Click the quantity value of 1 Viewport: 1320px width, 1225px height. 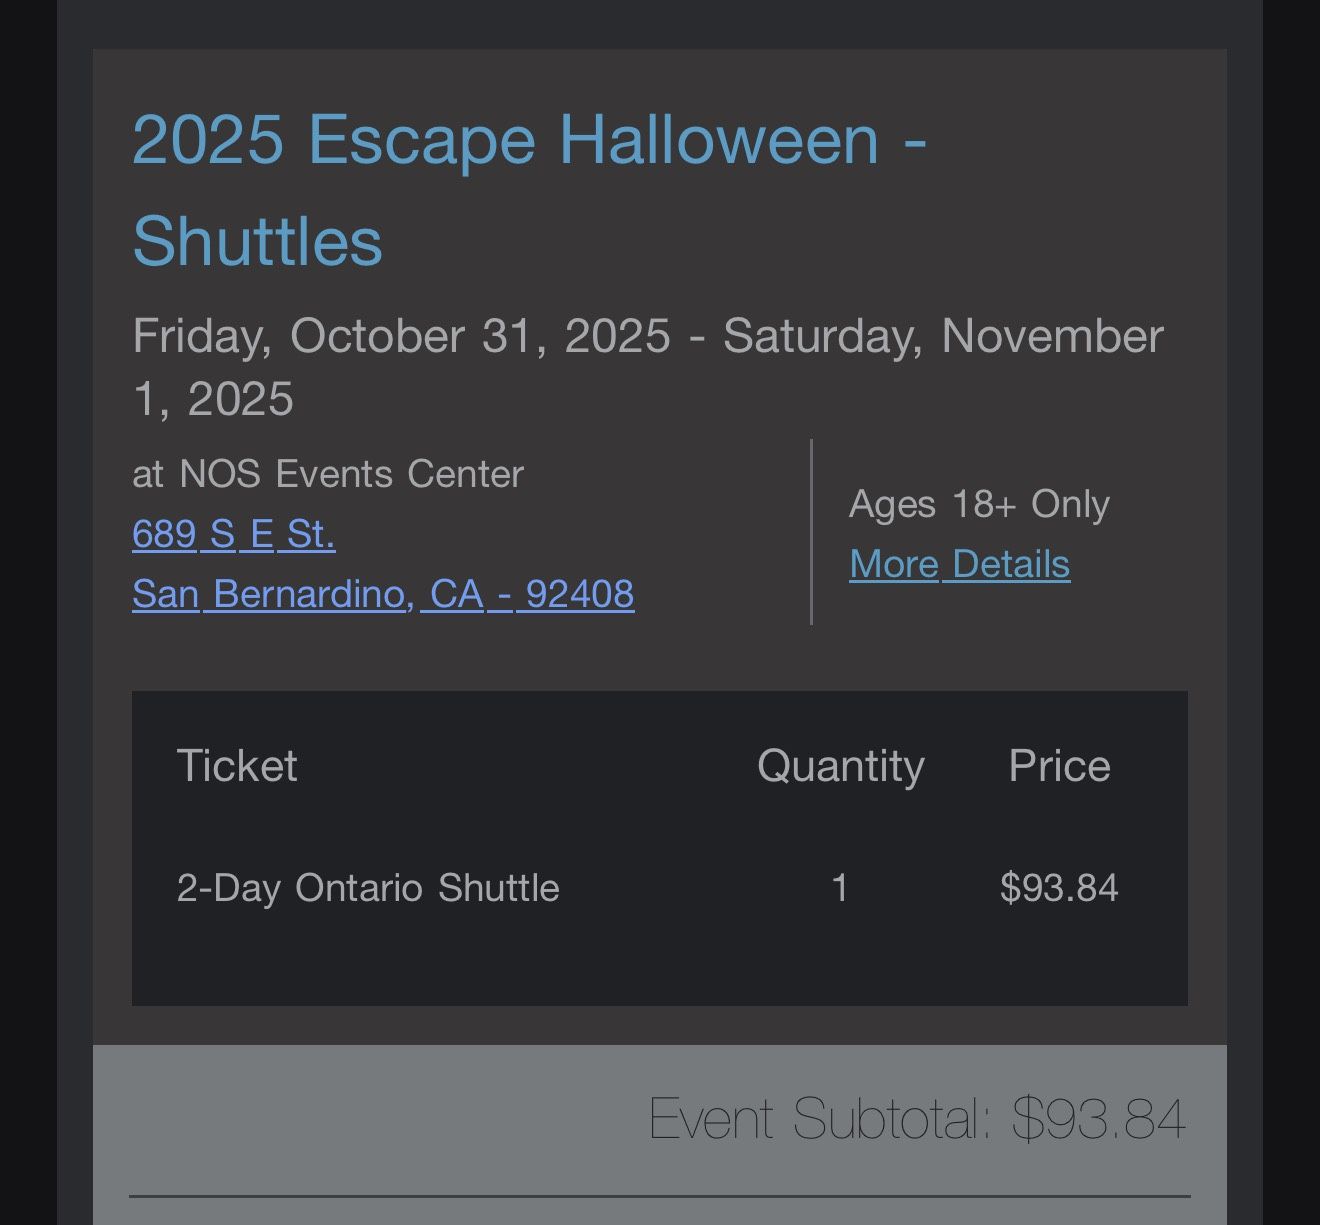click(840, 887)
